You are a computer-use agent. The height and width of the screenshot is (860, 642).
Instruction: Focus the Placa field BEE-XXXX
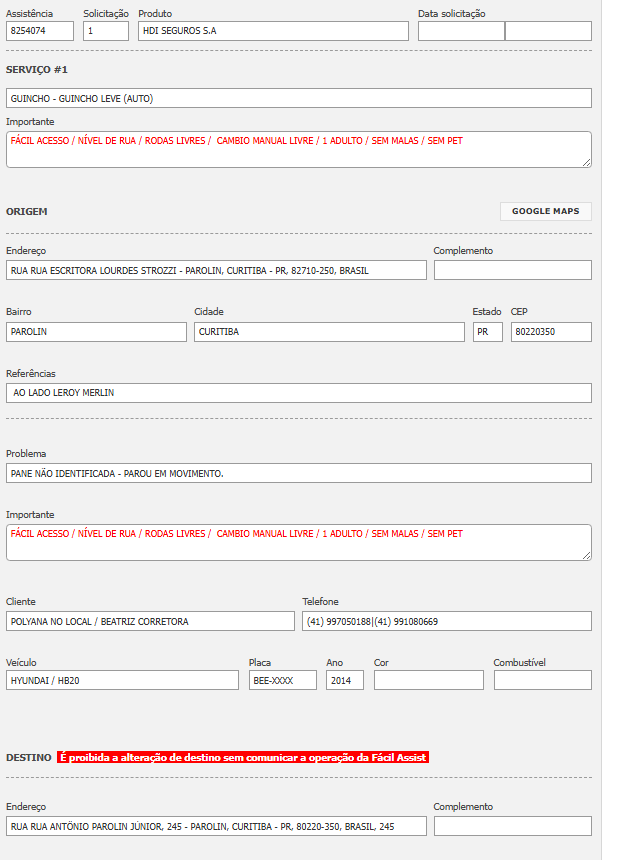(282, 680)
